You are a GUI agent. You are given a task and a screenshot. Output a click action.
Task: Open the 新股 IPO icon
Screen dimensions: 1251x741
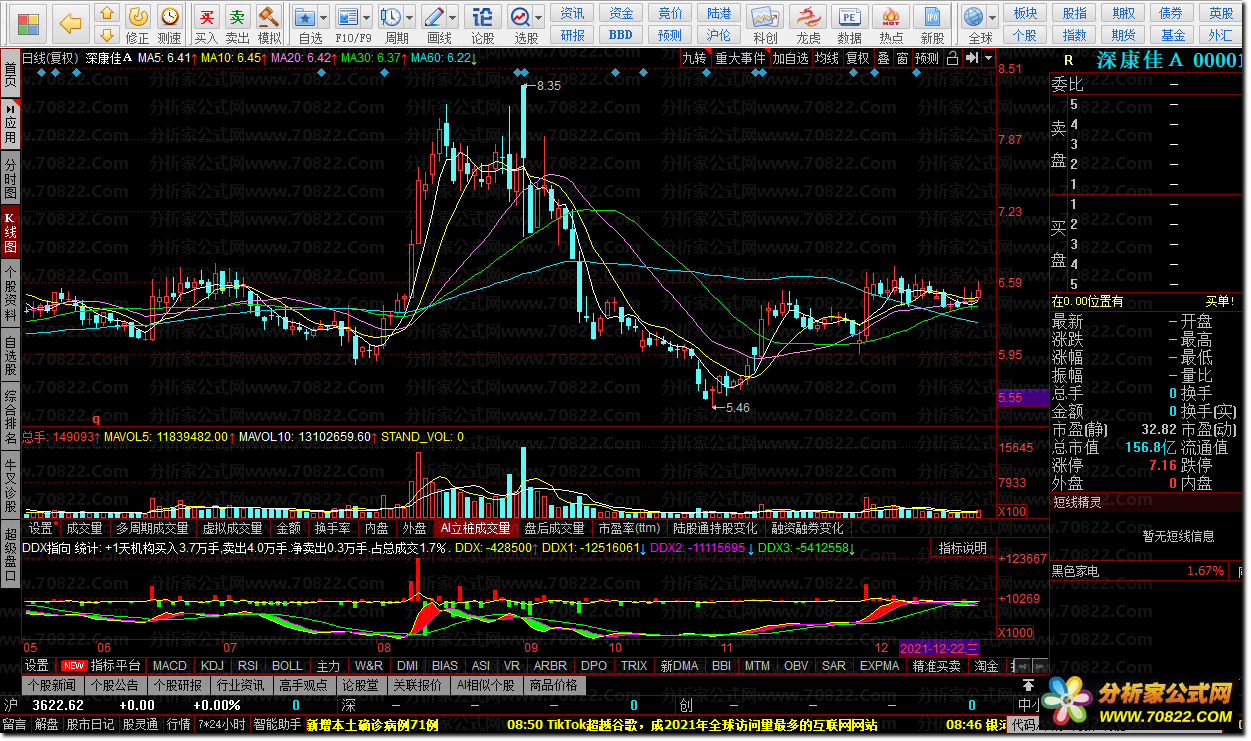pyautogui.click(x=932, y=16)
